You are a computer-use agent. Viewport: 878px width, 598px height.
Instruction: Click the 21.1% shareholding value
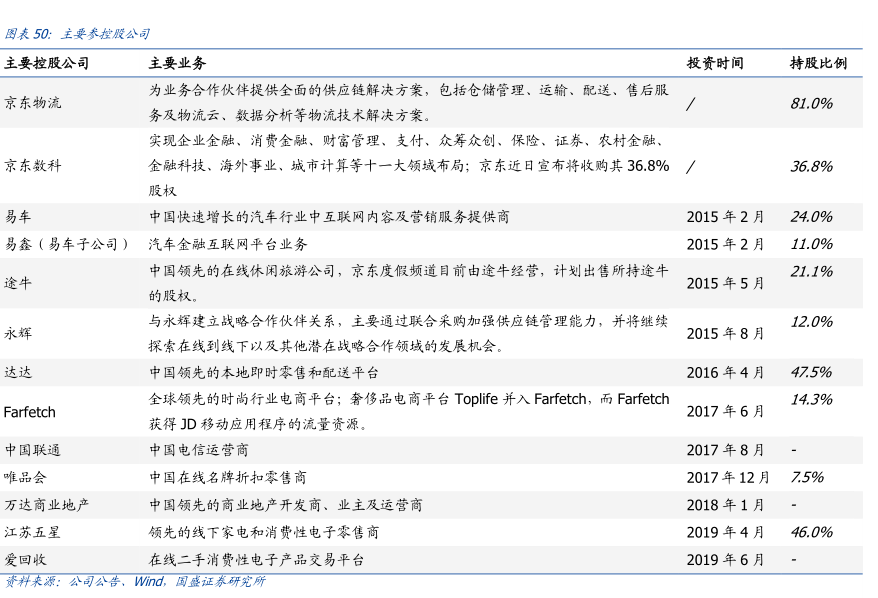click(811, 272)
